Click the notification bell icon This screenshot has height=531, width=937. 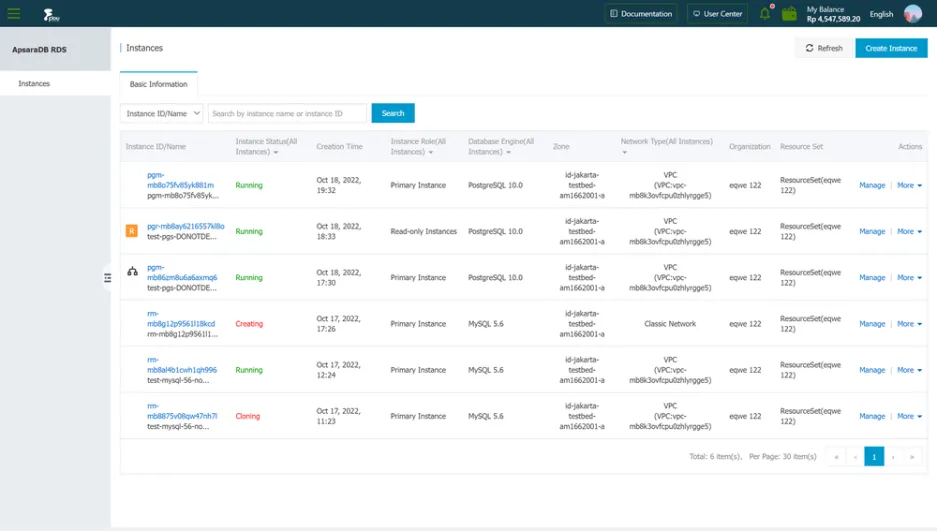point(765,14)
